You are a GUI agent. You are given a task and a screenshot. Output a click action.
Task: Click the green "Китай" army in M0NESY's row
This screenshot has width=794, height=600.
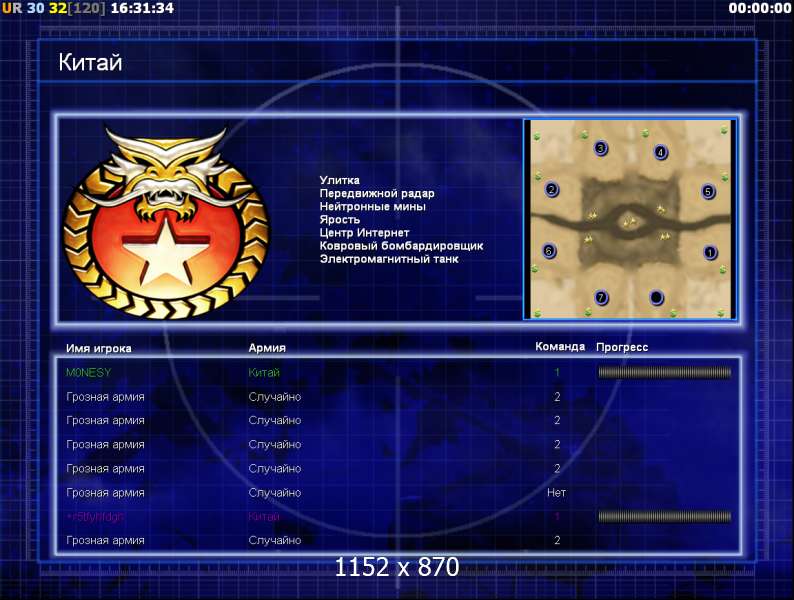click(264, 373)
